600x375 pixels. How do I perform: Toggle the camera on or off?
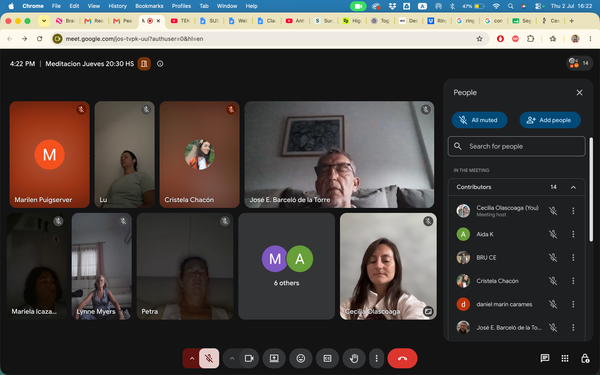coord(249,358)
